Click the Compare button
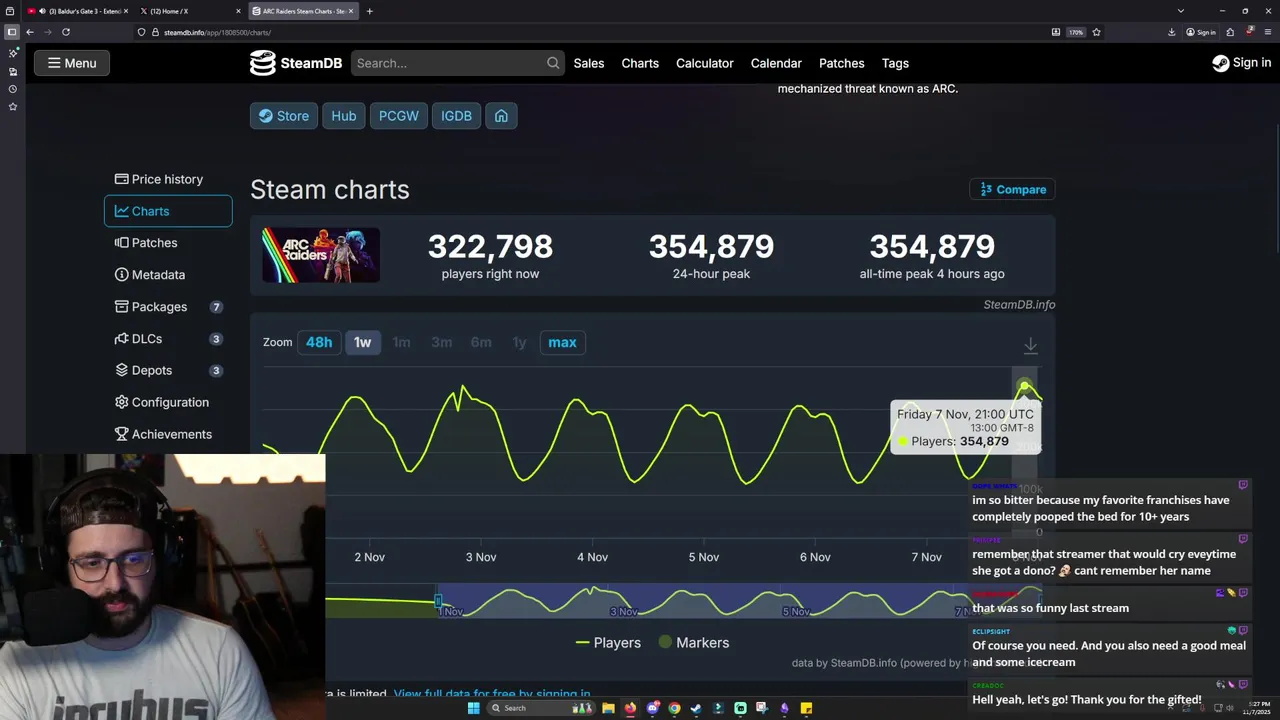The image size is (1280, 720). point(1012,189)
